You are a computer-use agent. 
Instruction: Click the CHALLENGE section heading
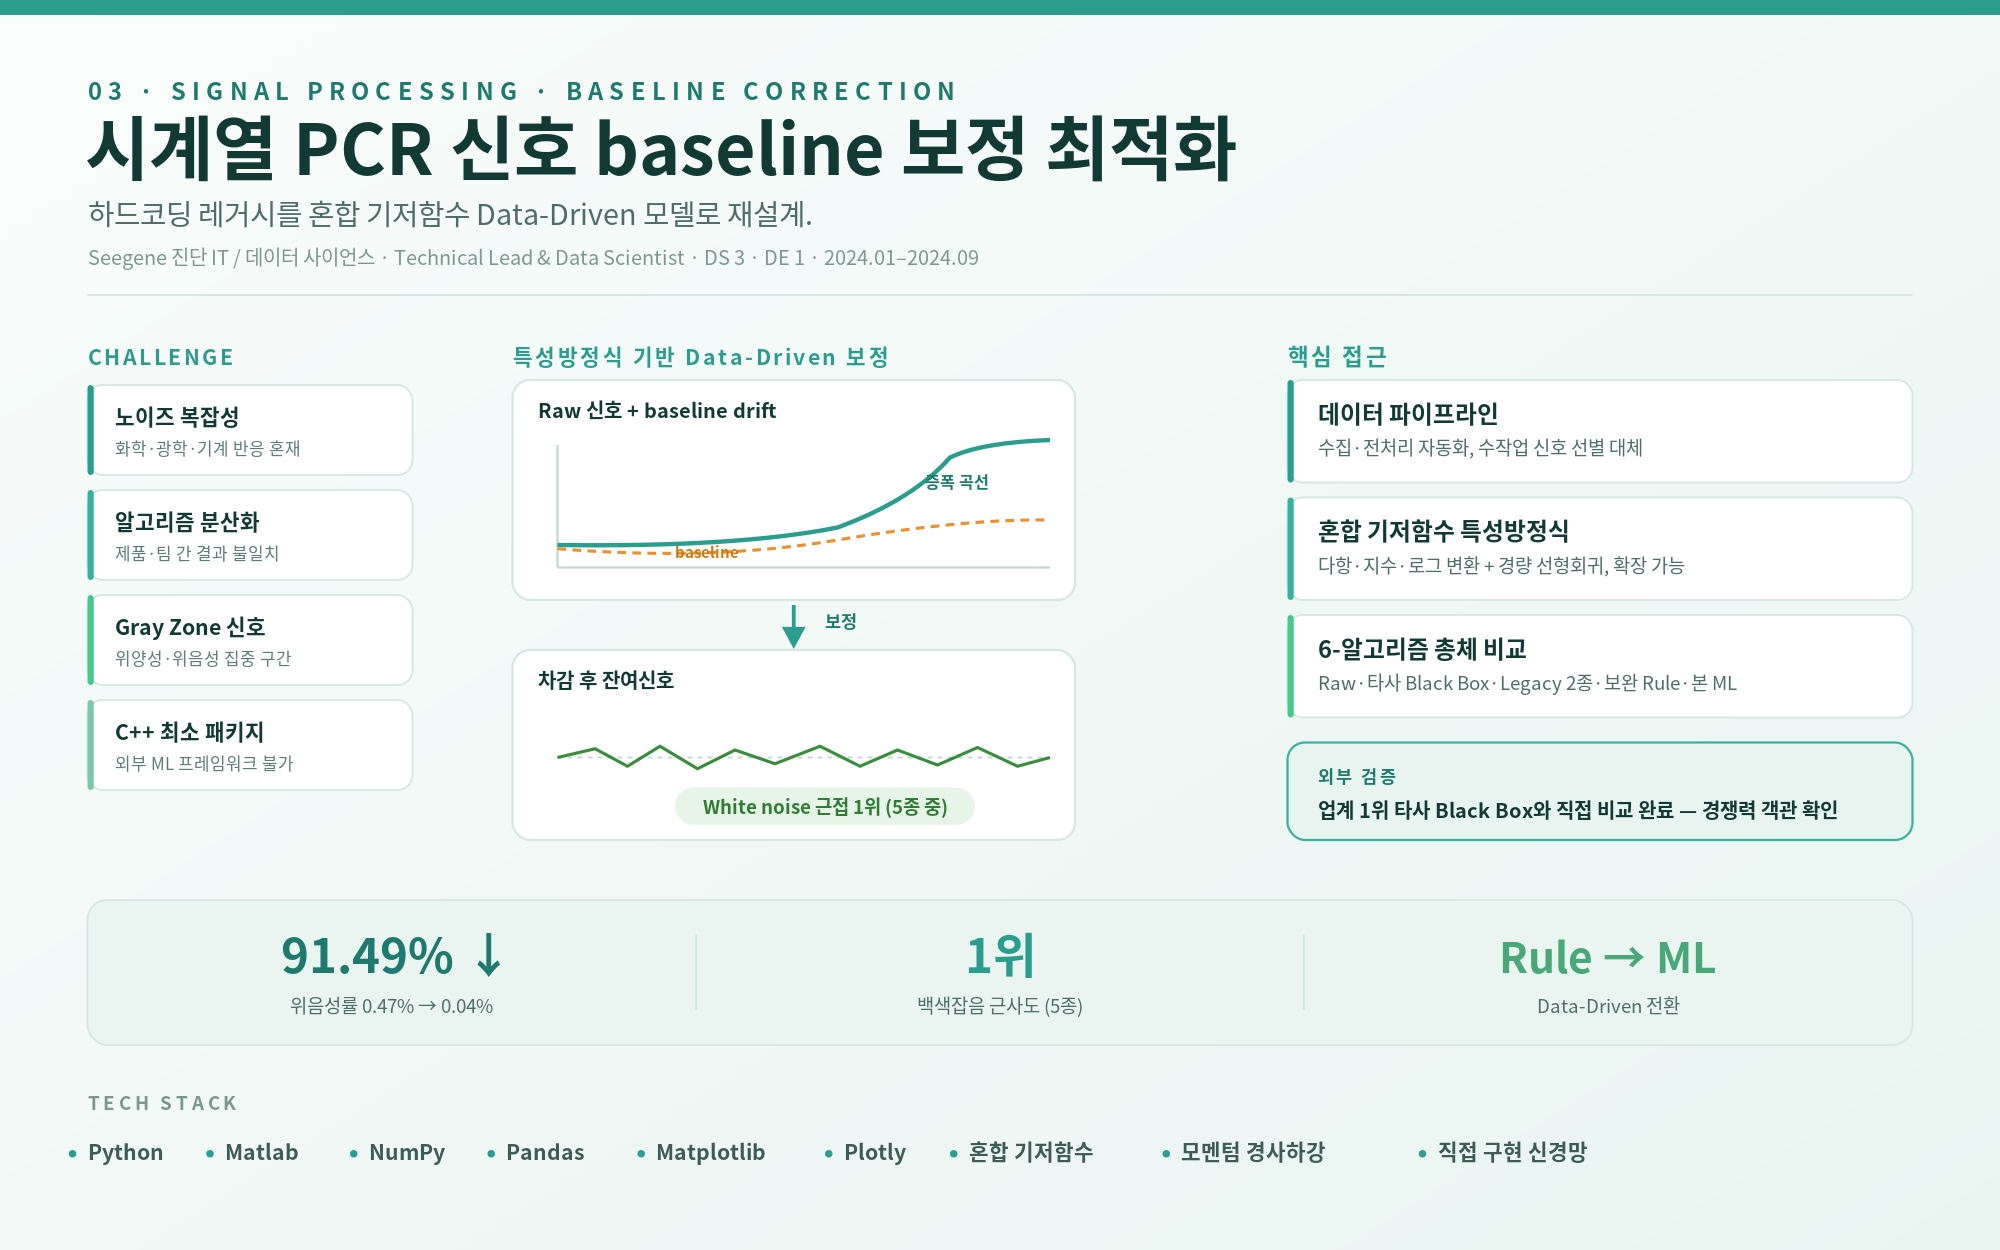161,358
